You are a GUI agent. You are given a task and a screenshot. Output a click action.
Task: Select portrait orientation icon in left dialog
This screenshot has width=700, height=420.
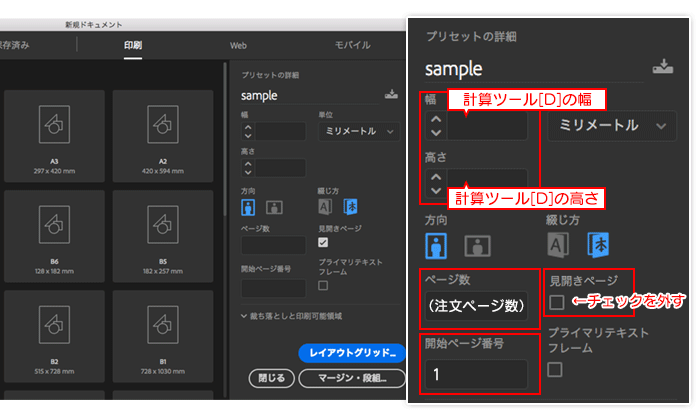coord(249,207)
